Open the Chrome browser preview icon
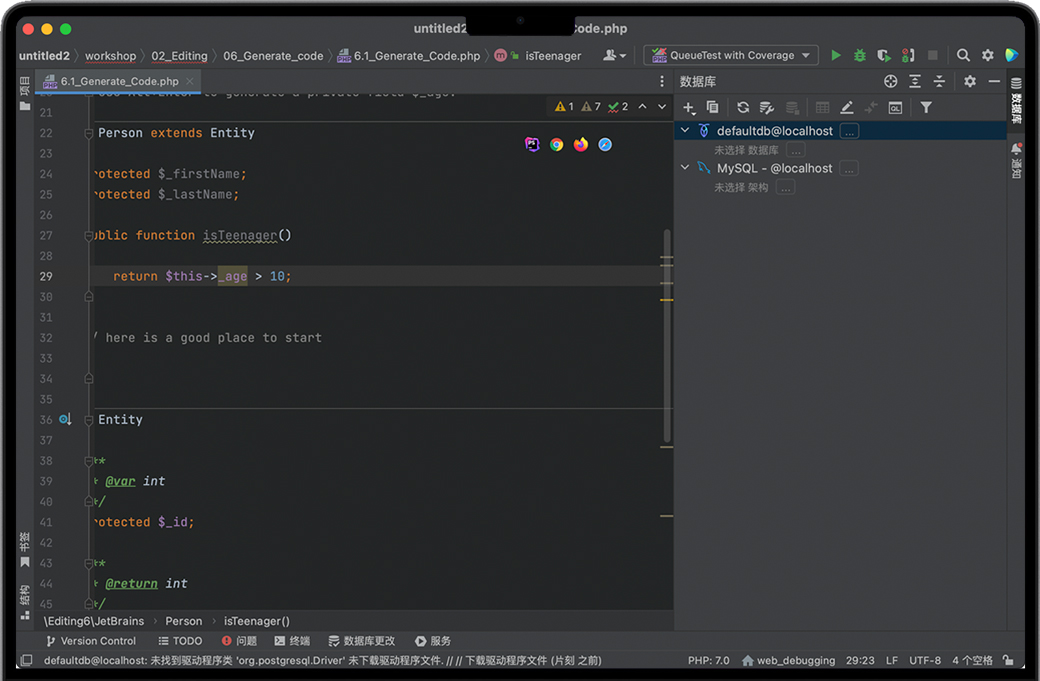Viewport: 1040px width, 681px height. click(557, 145)
